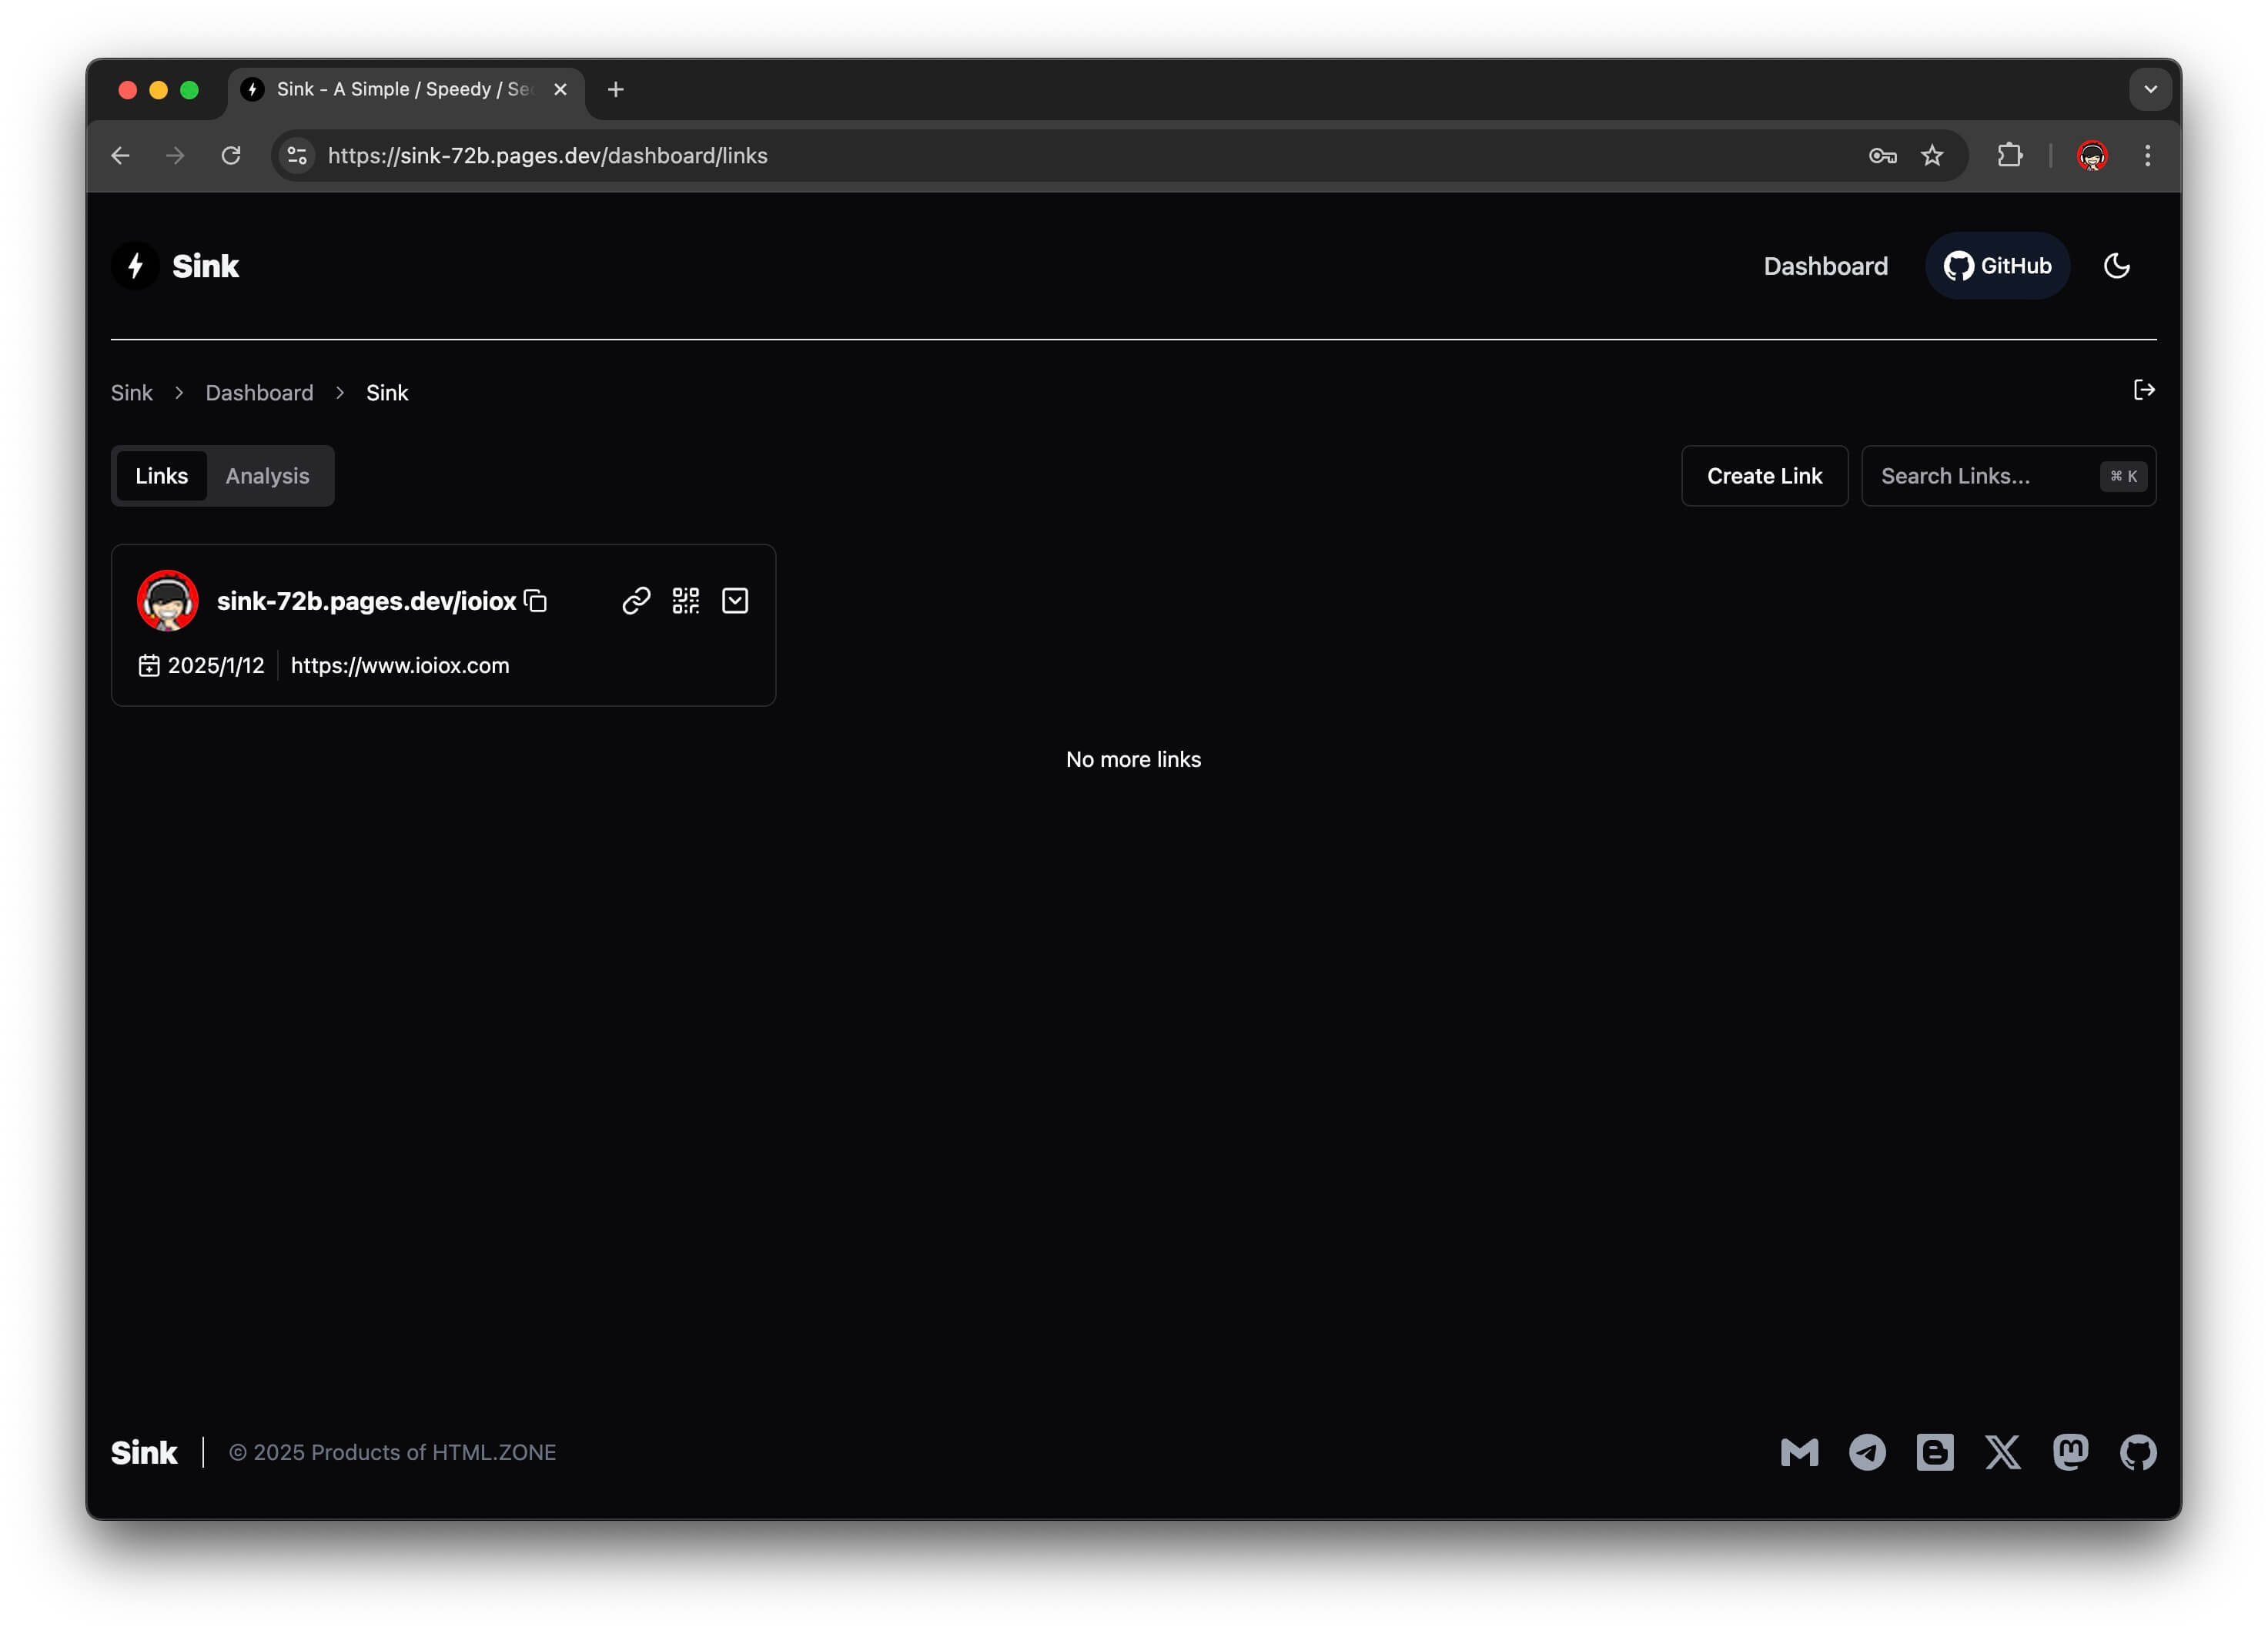Viewport: 2268px width, 1634px height.
Task: Click the footer Sink logo text
Action: (x=144, y=1452)
